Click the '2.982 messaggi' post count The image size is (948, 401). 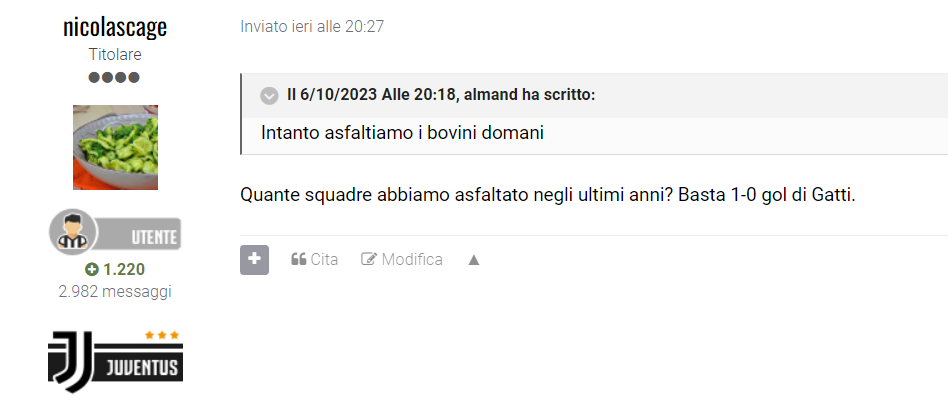[x=115, y=292]
